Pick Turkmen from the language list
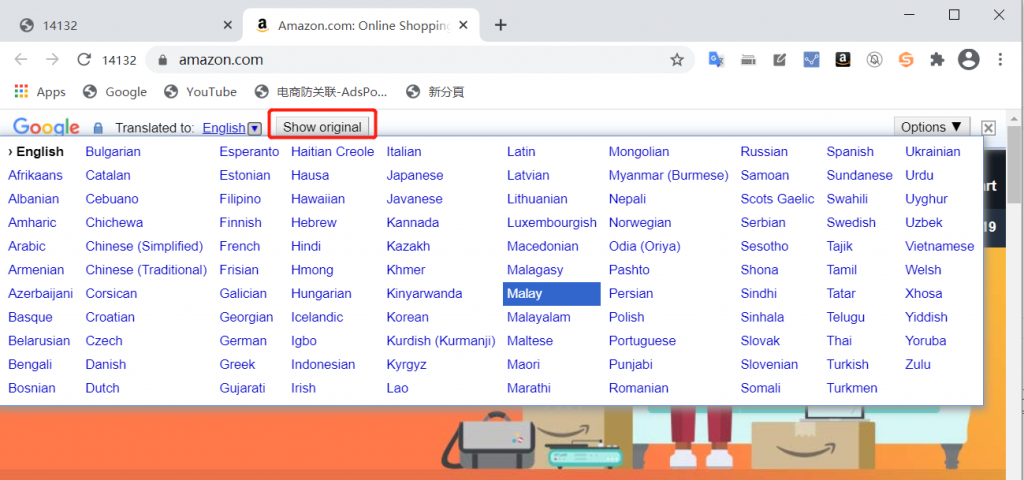 pos(852,388)
